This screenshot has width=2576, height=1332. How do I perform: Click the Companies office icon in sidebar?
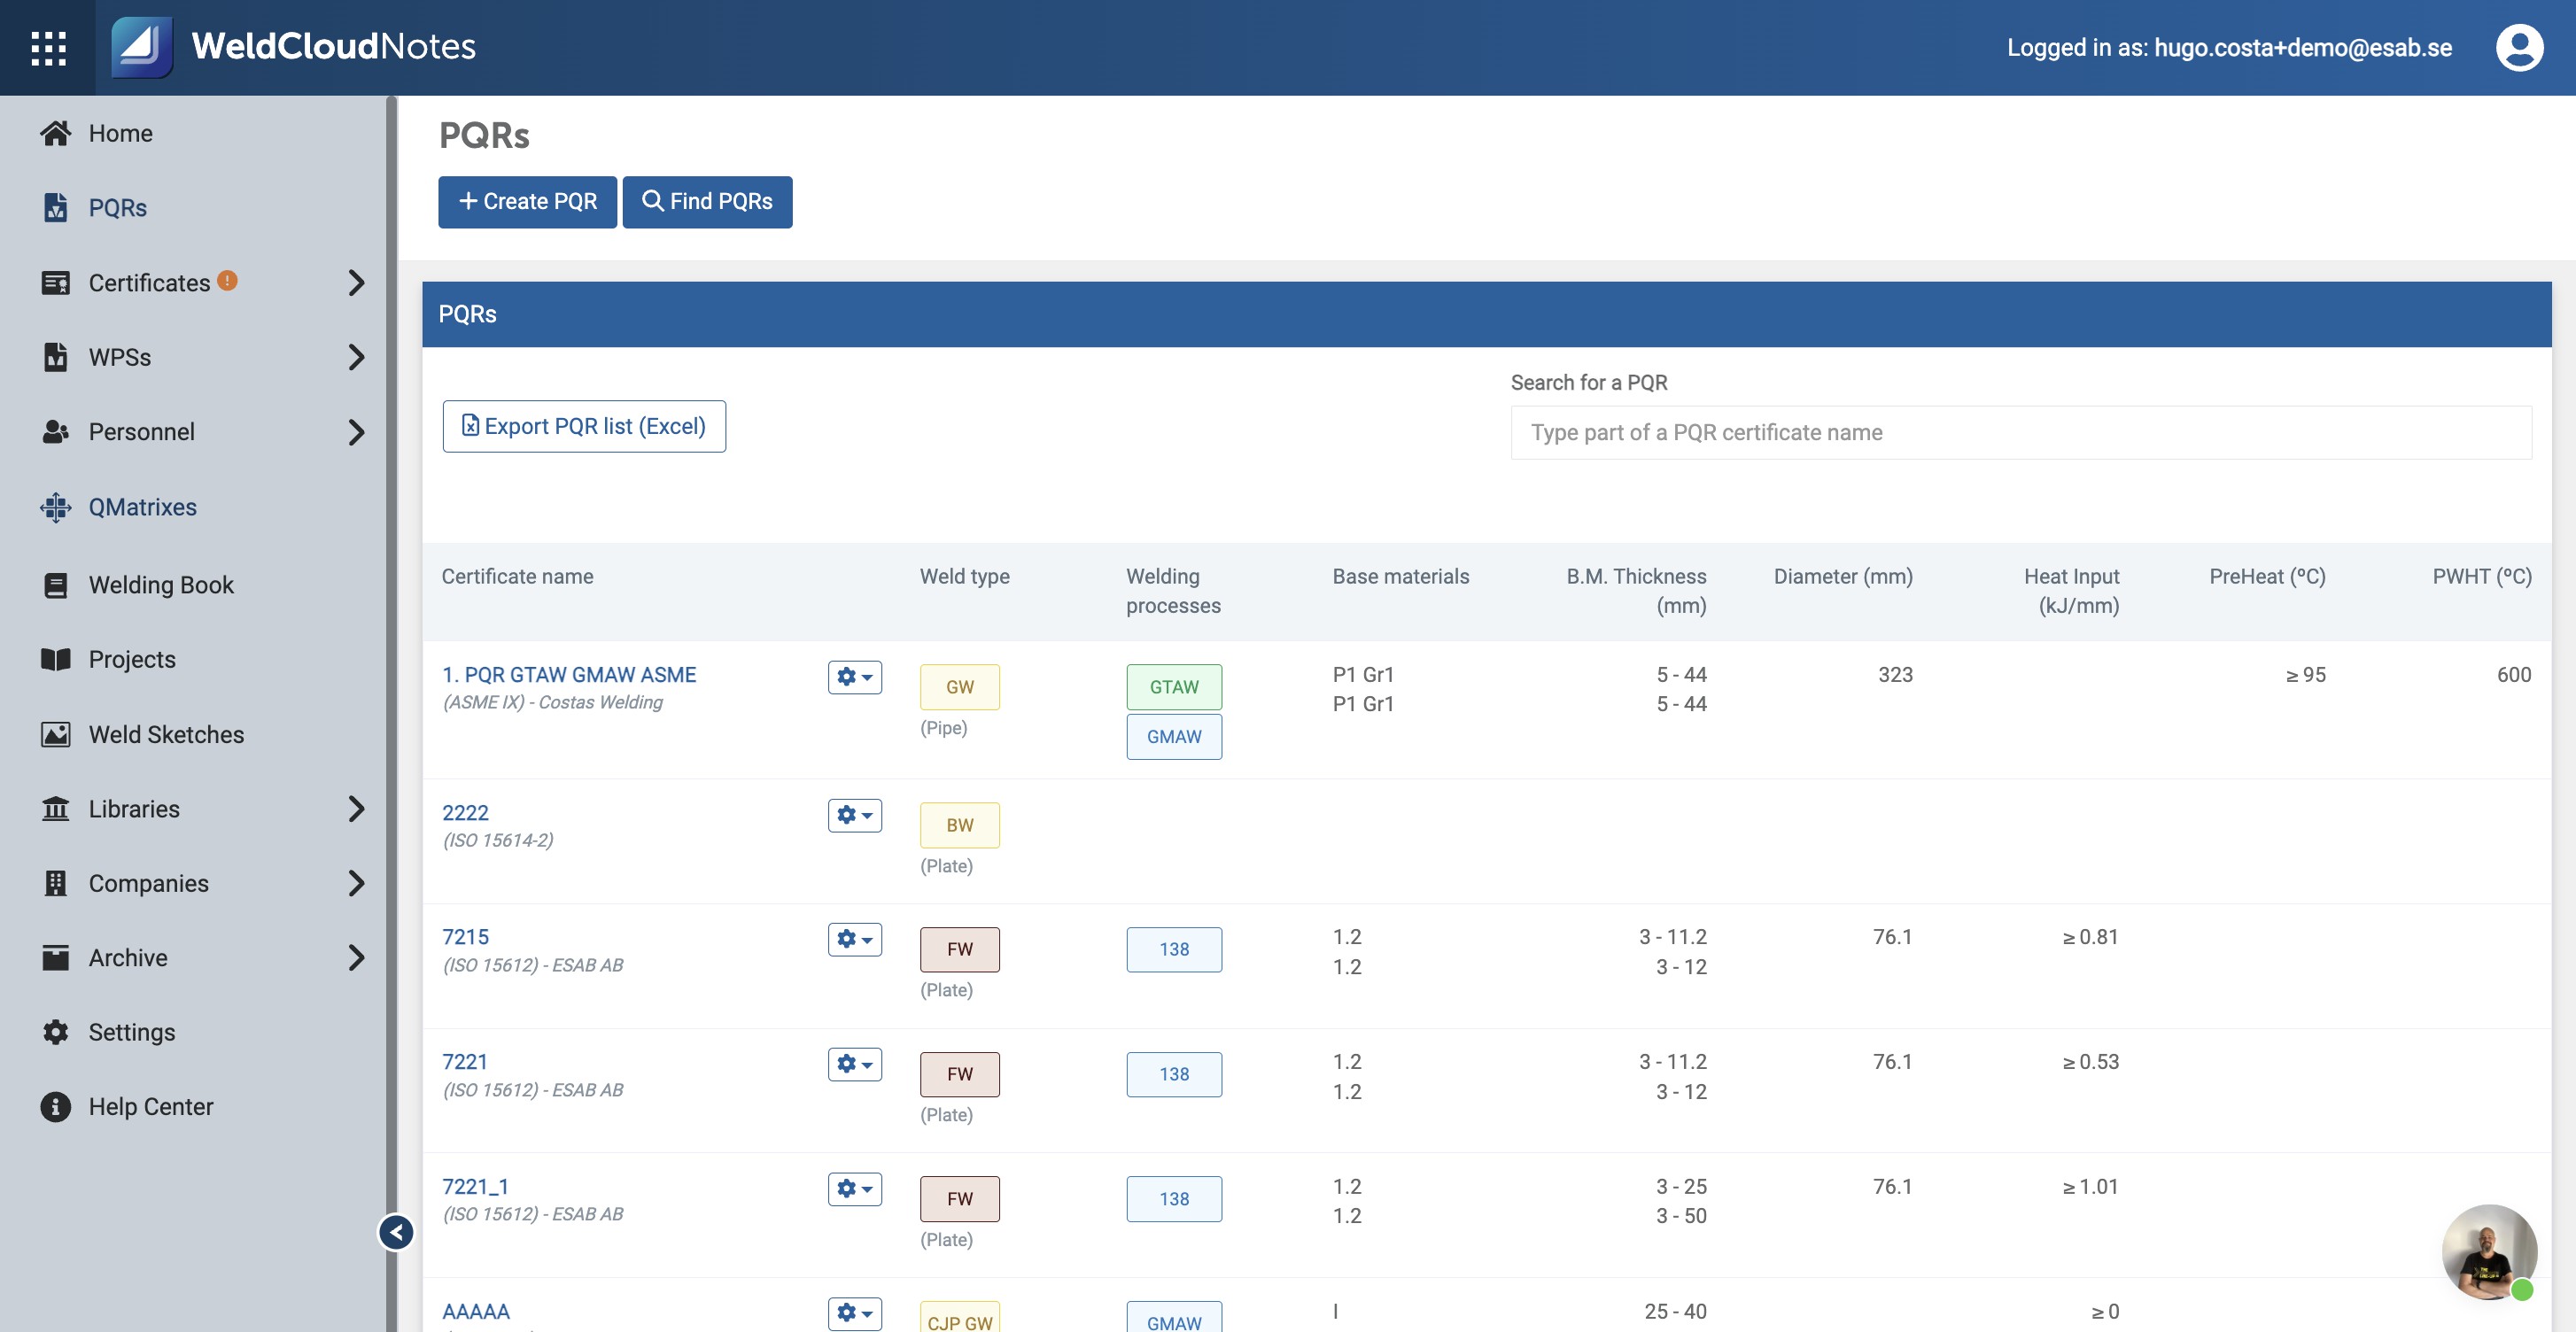(56, 883)
